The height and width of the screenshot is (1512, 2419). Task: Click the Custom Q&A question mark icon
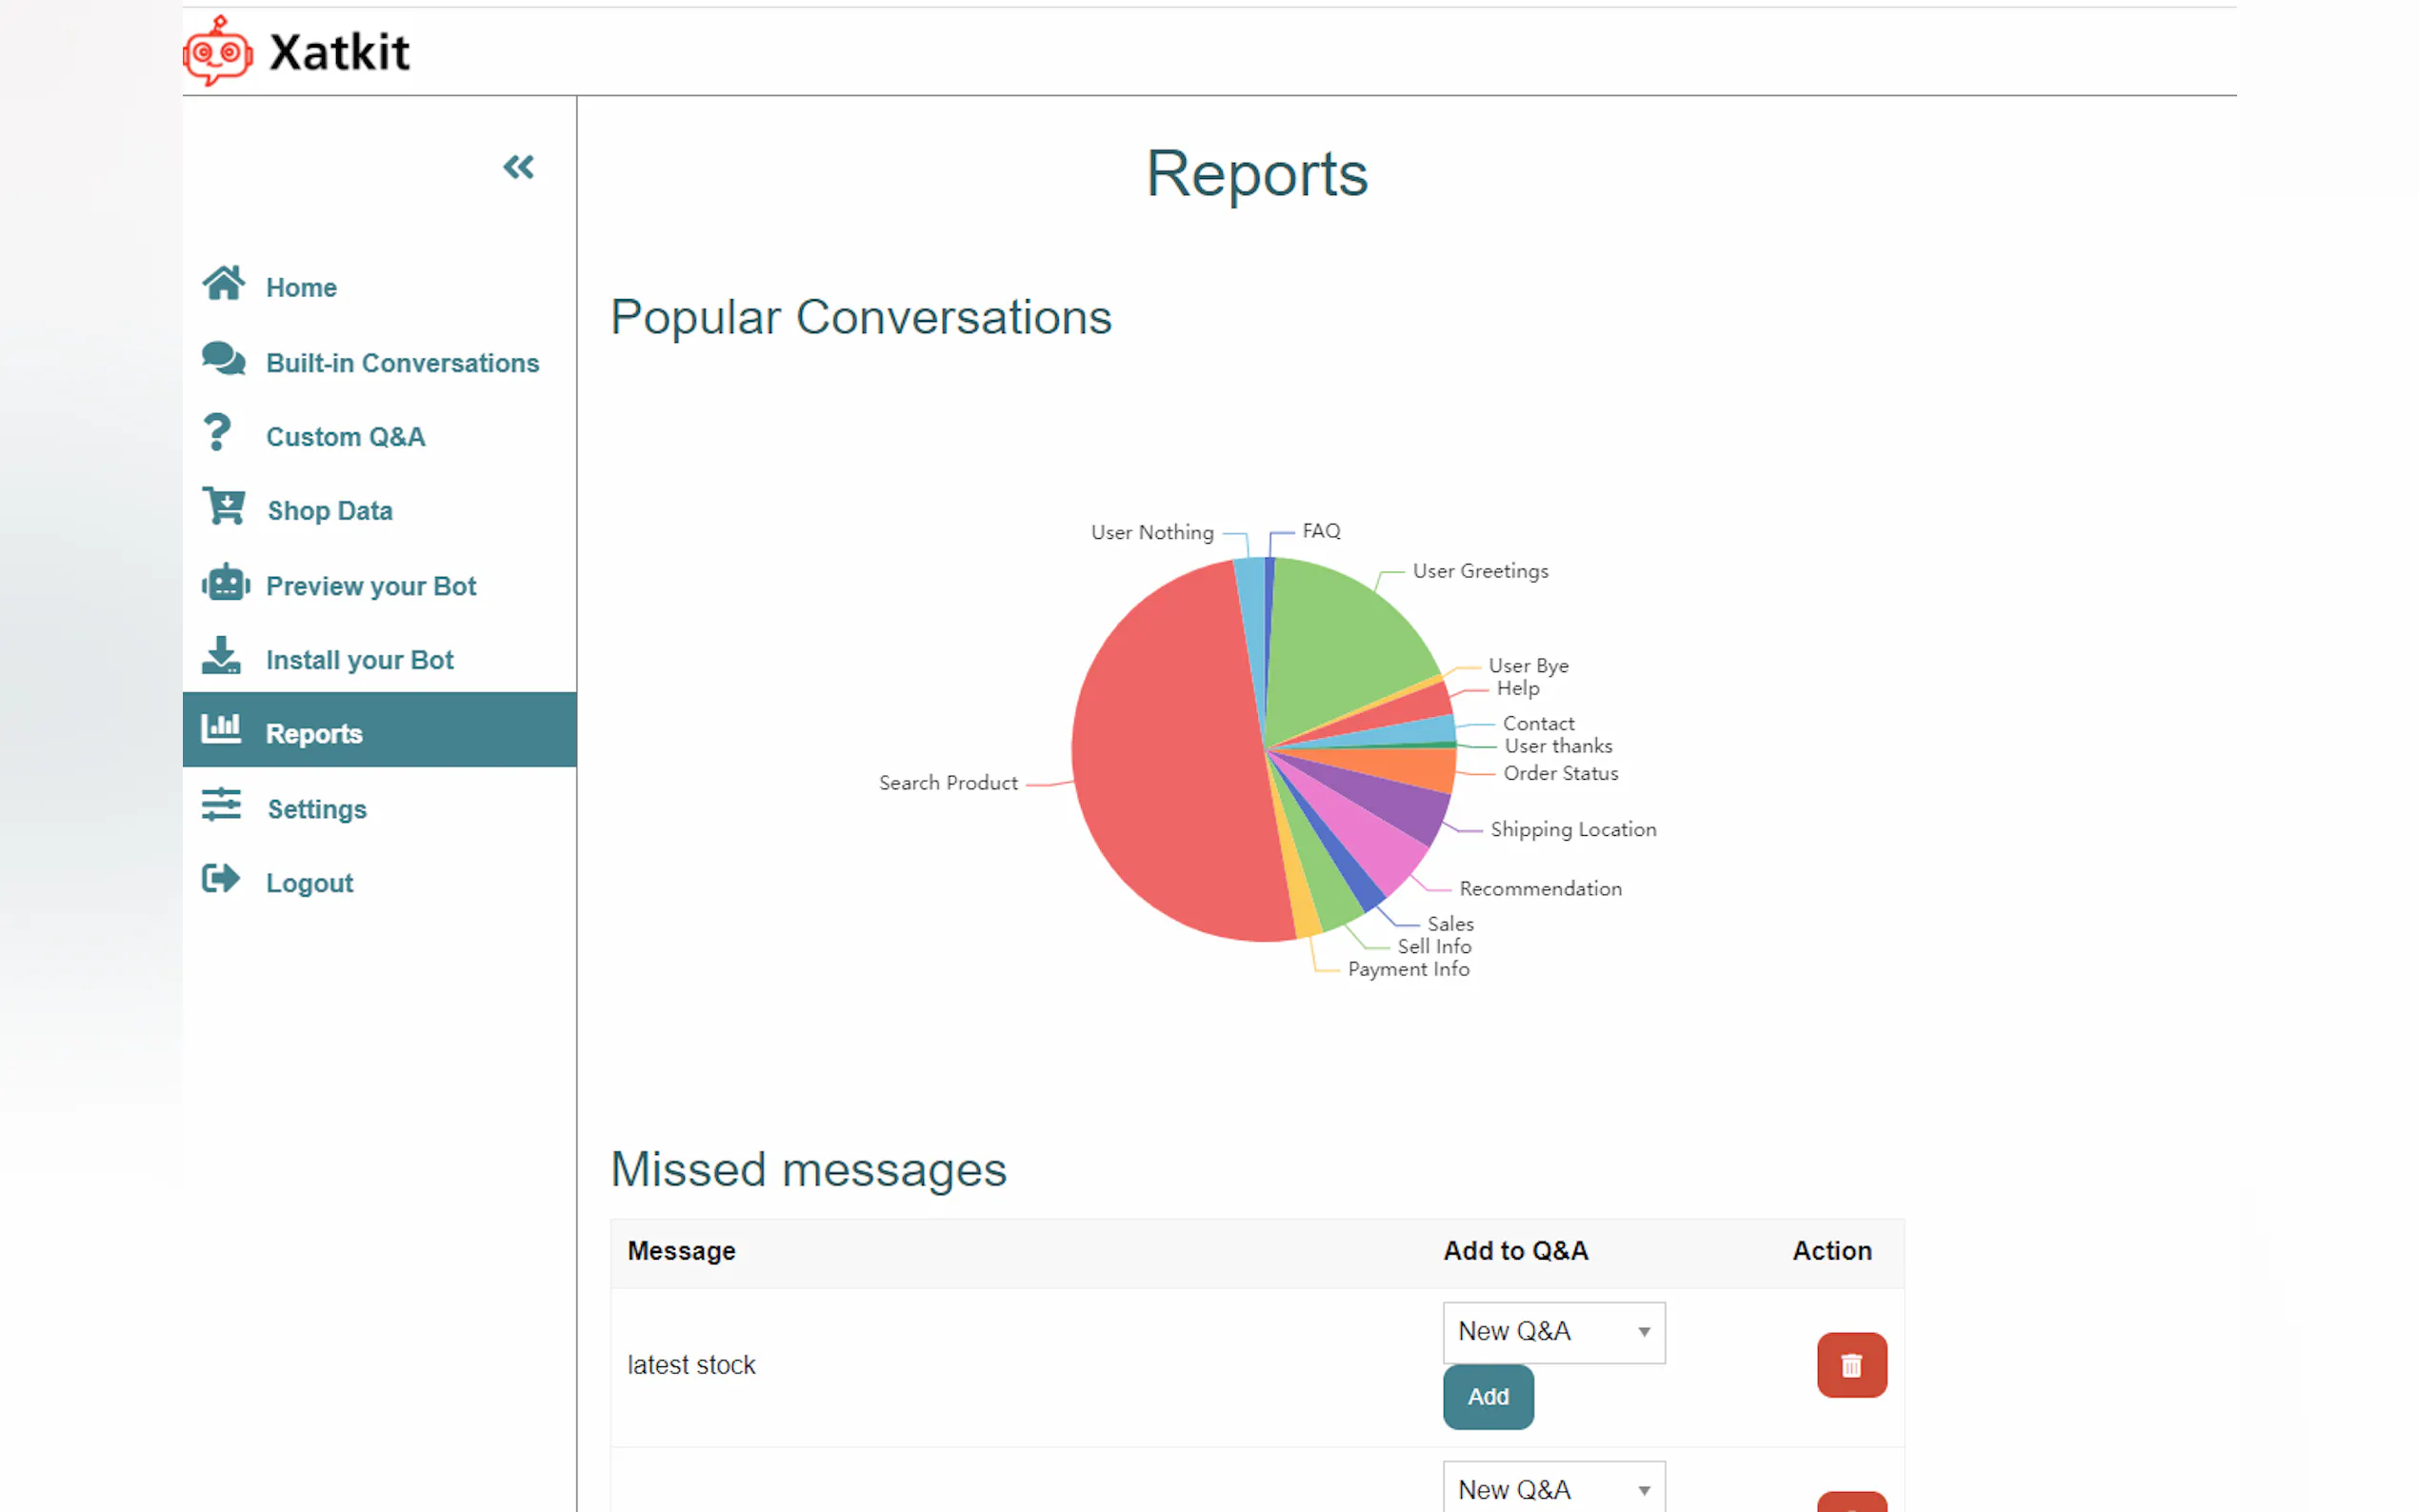[x=217, y=433]
